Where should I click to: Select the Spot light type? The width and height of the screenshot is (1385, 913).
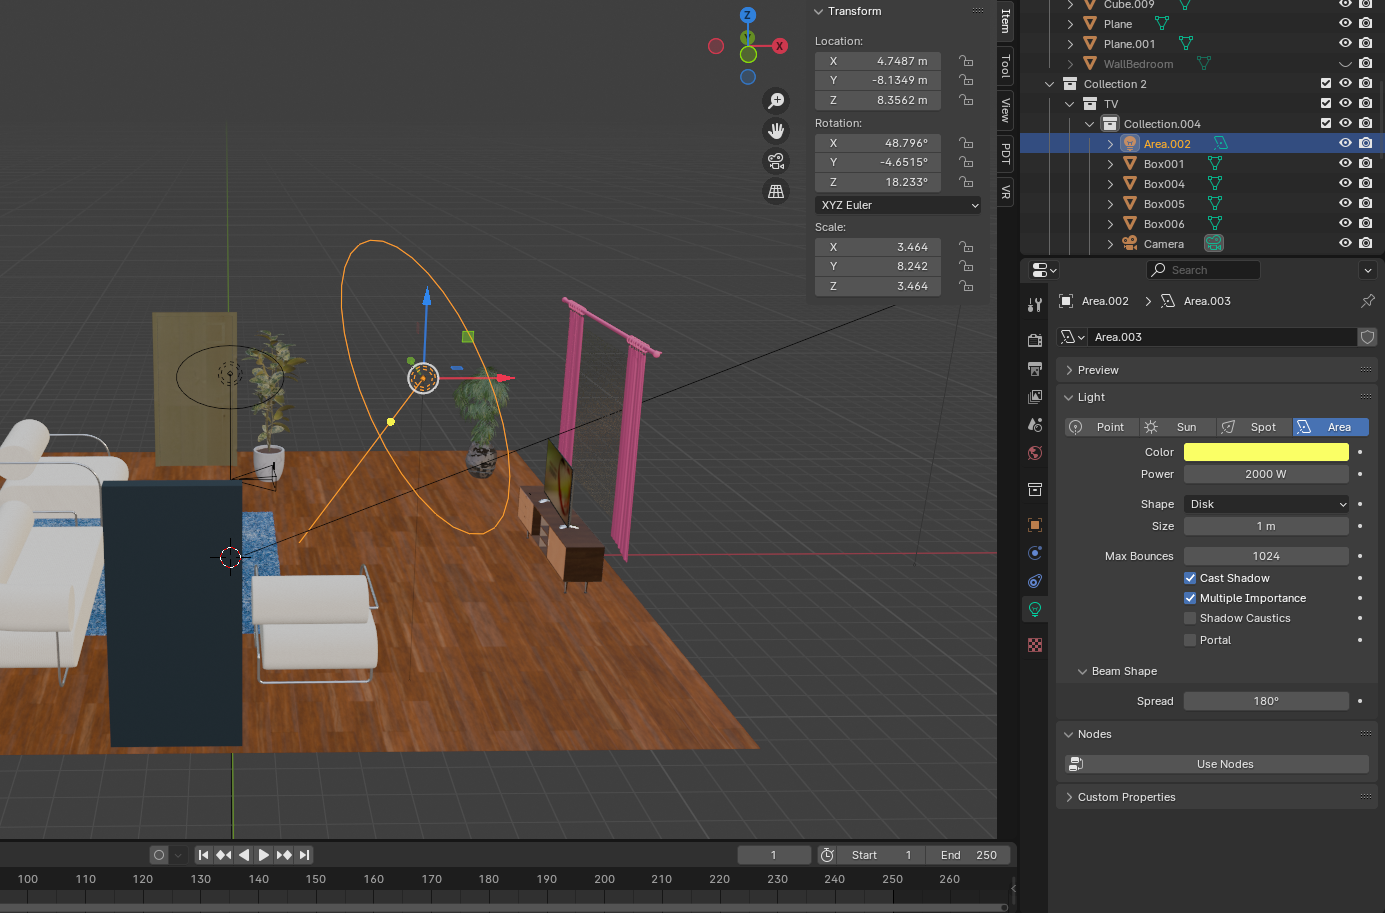tap(1254, 427)
